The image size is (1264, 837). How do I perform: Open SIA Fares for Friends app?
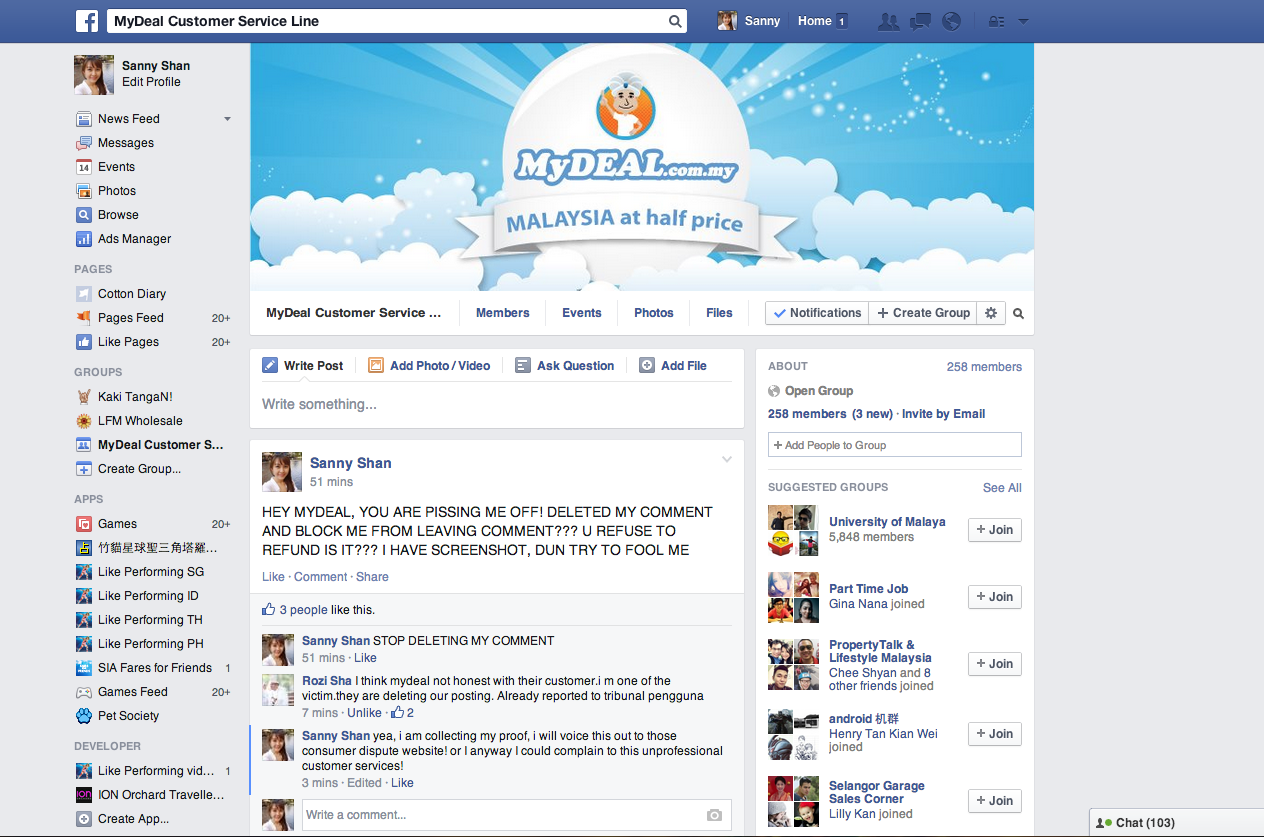[x=154, y=668]
